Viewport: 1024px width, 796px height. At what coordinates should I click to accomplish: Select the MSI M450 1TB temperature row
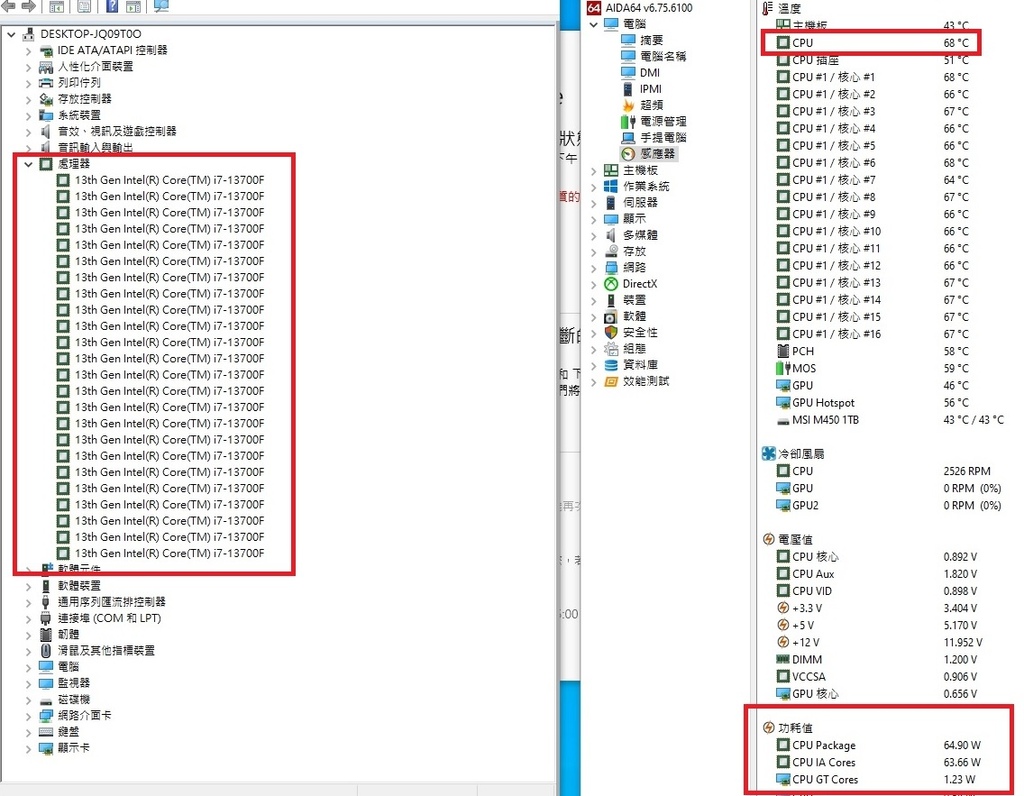(x=889, y=420)
